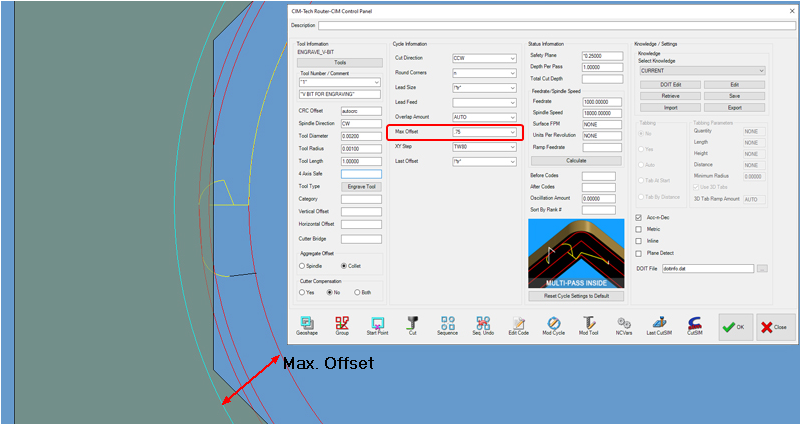Select the Group tool icon

(342, 324)
